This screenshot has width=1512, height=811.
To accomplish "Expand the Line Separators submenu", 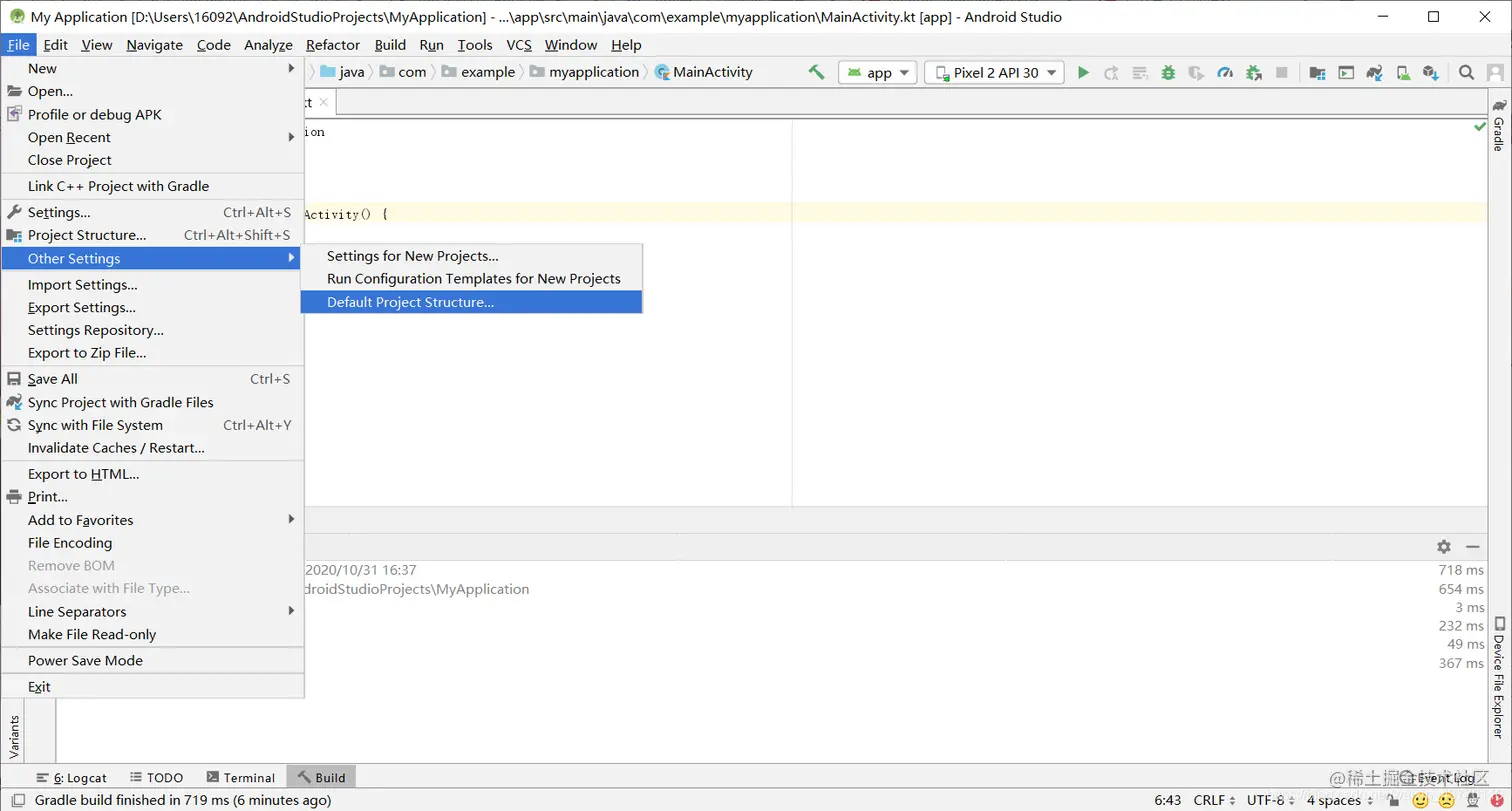I will click(x=151, y=611).
